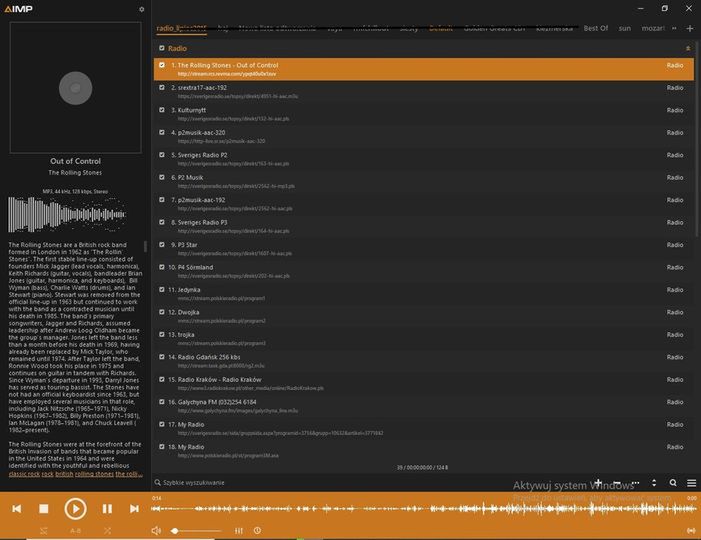Image resolution: width=701 pixels, height=540 pixels.
Task: Uncheck the Sveriges Radio P2 checkbox
Action: 162,155
